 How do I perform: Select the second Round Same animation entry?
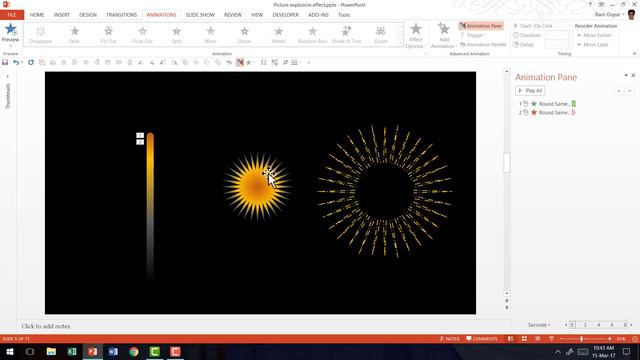547,112
